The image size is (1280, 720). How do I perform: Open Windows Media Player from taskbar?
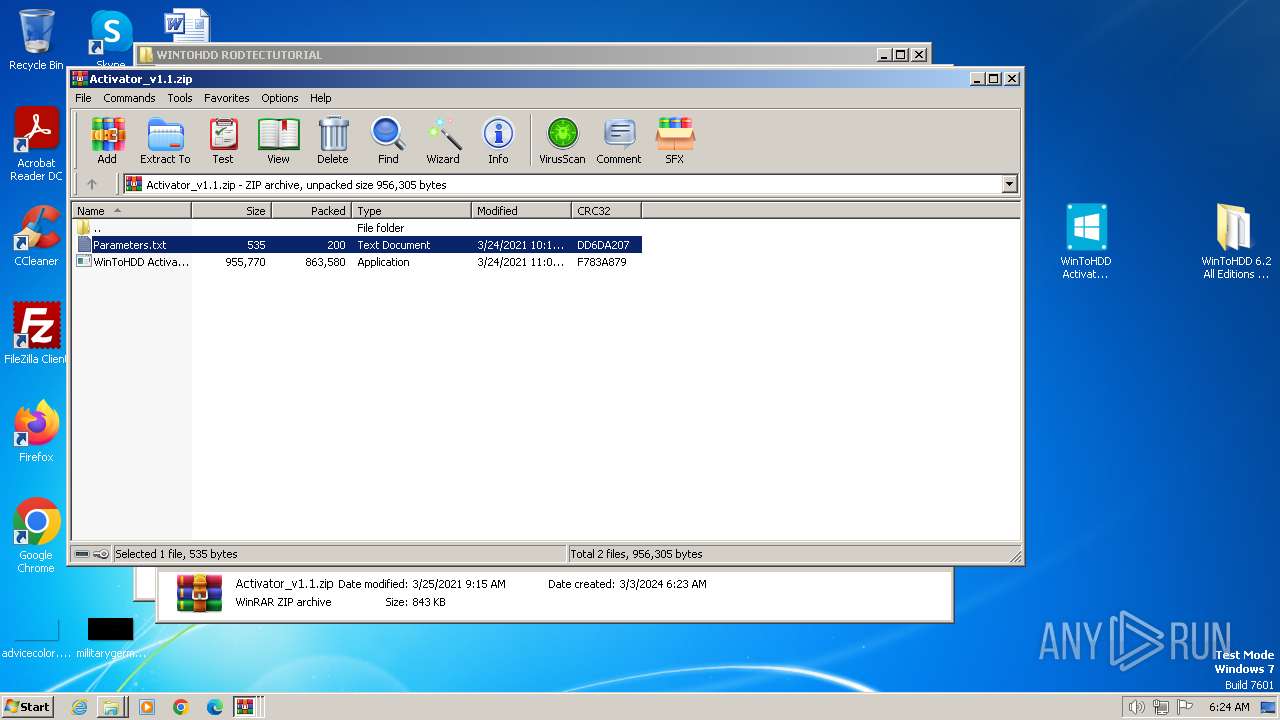(x=146, y=707)
